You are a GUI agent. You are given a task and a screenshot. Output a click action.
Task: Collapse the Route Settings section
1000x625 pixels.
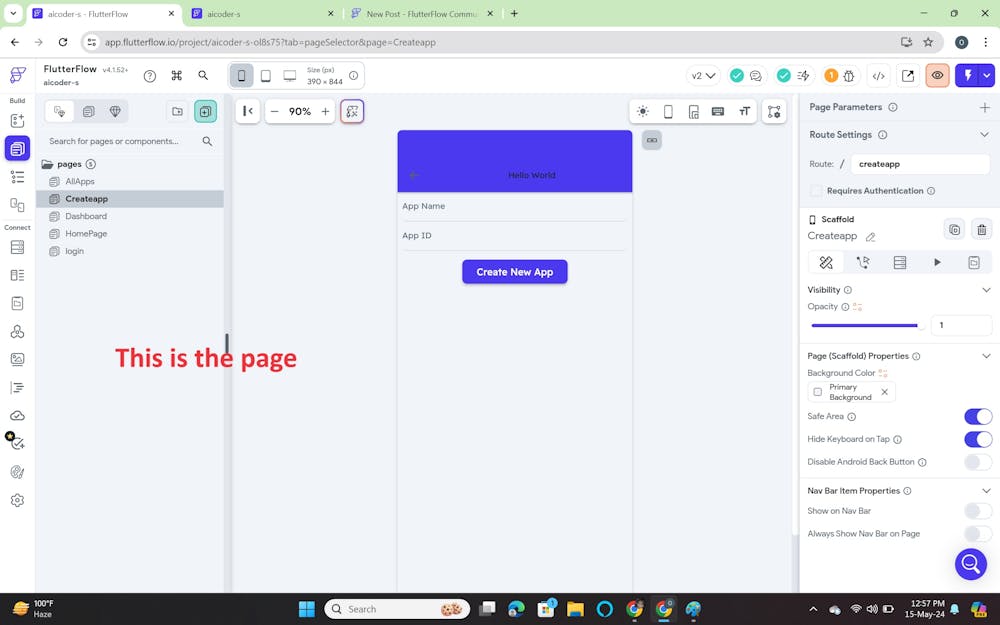985,135
